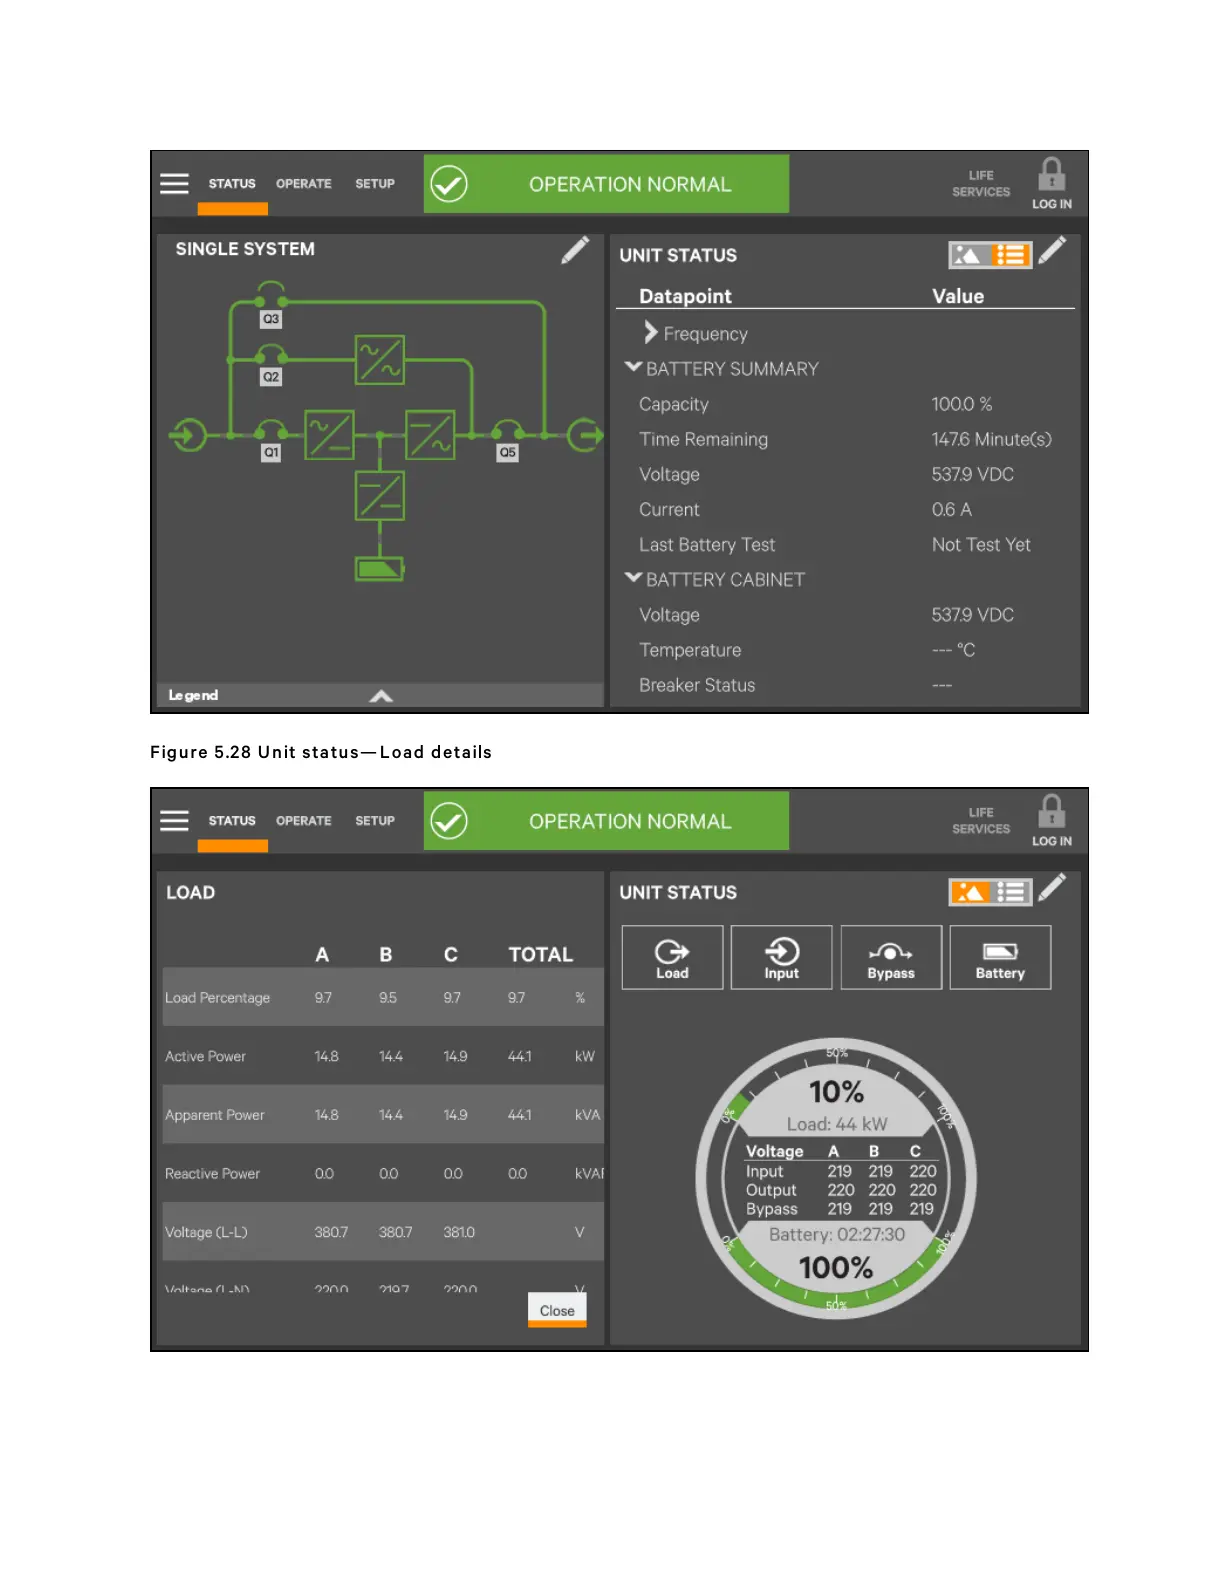1224x1584 pixels.
Task: Click the DC converter block above the battery
Action: 380,496
